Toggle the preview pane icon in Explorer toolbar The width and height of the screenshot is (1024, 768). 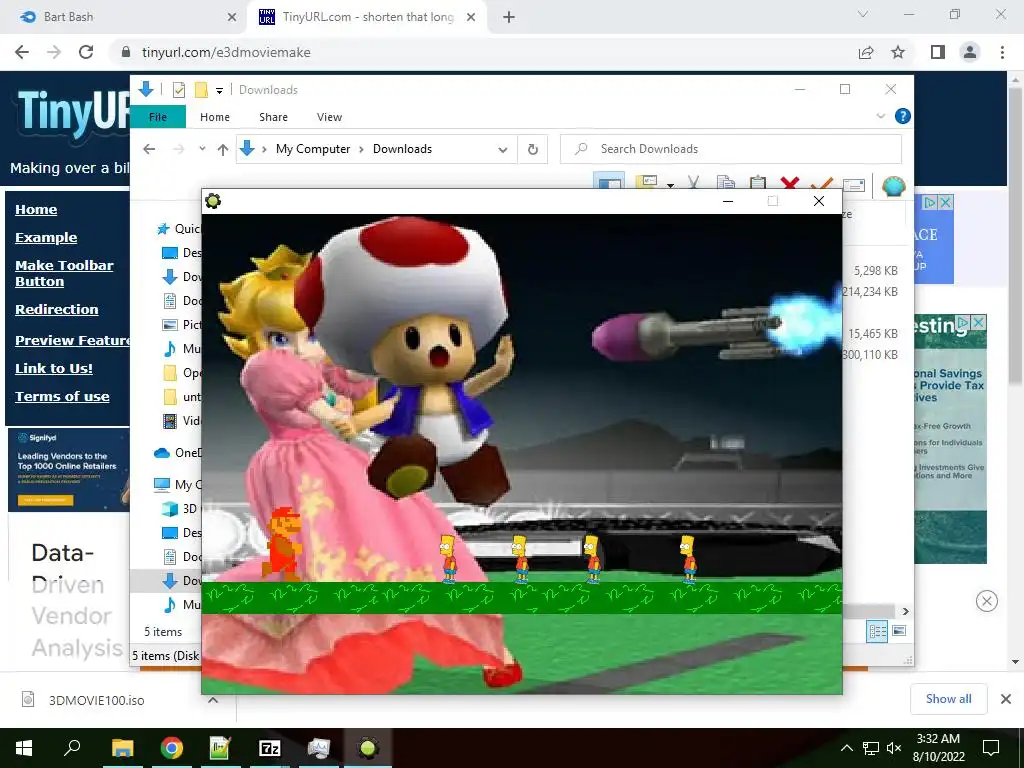(x=609, y=182)
